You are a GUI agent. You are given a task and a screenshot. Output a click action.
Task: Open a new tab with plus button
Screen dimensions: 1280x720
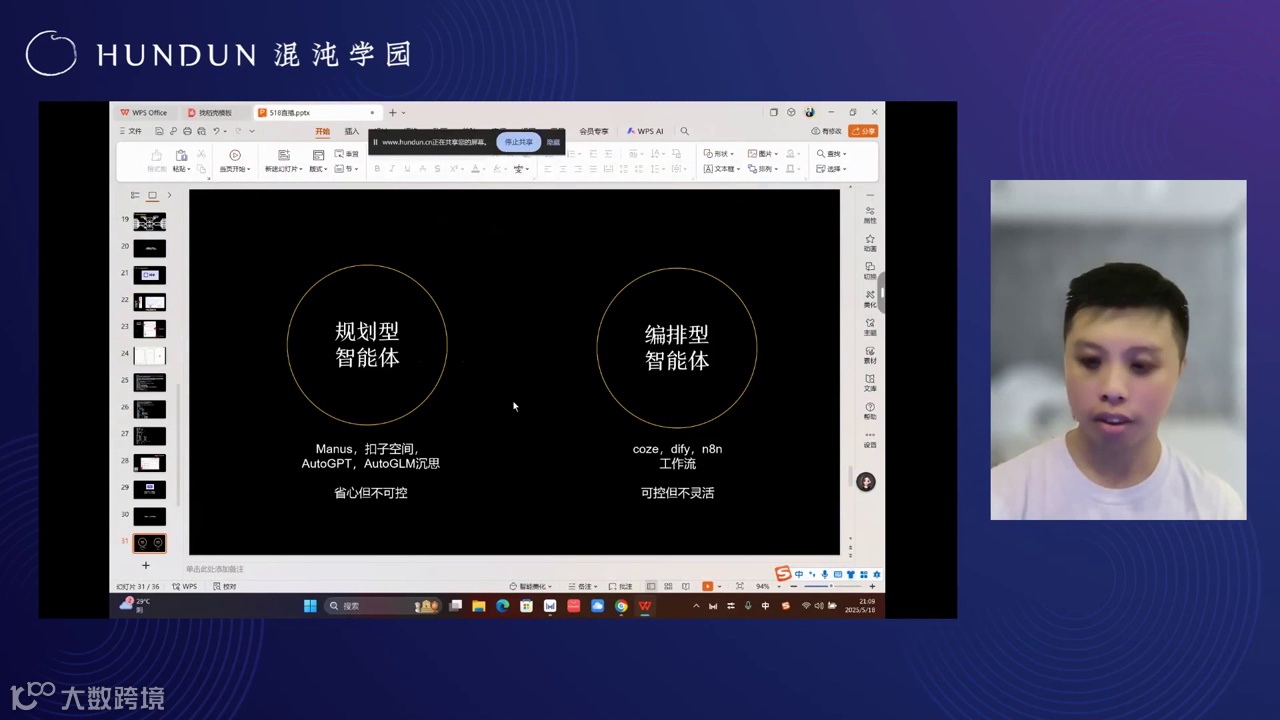click(x=392, y=113)
